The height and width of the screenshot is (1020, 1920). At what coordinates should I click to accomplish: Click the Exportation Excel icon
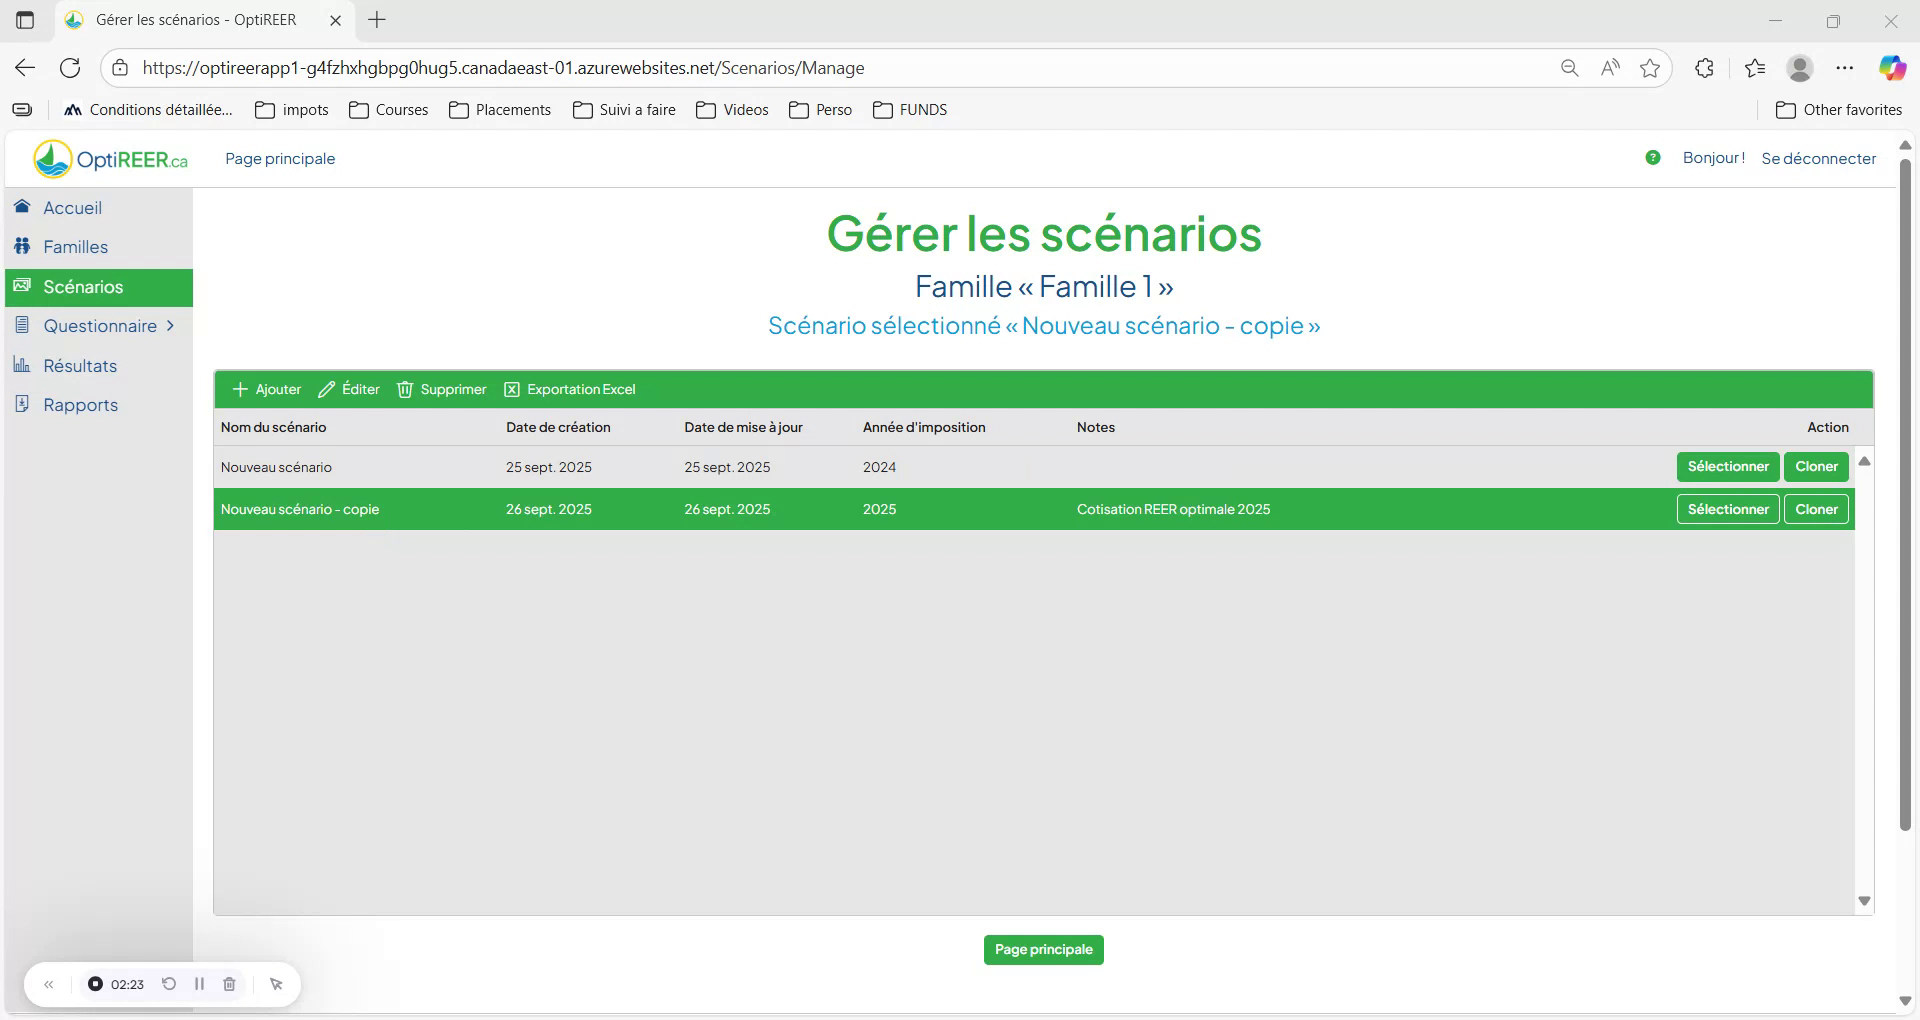click(x=512, y=389)
